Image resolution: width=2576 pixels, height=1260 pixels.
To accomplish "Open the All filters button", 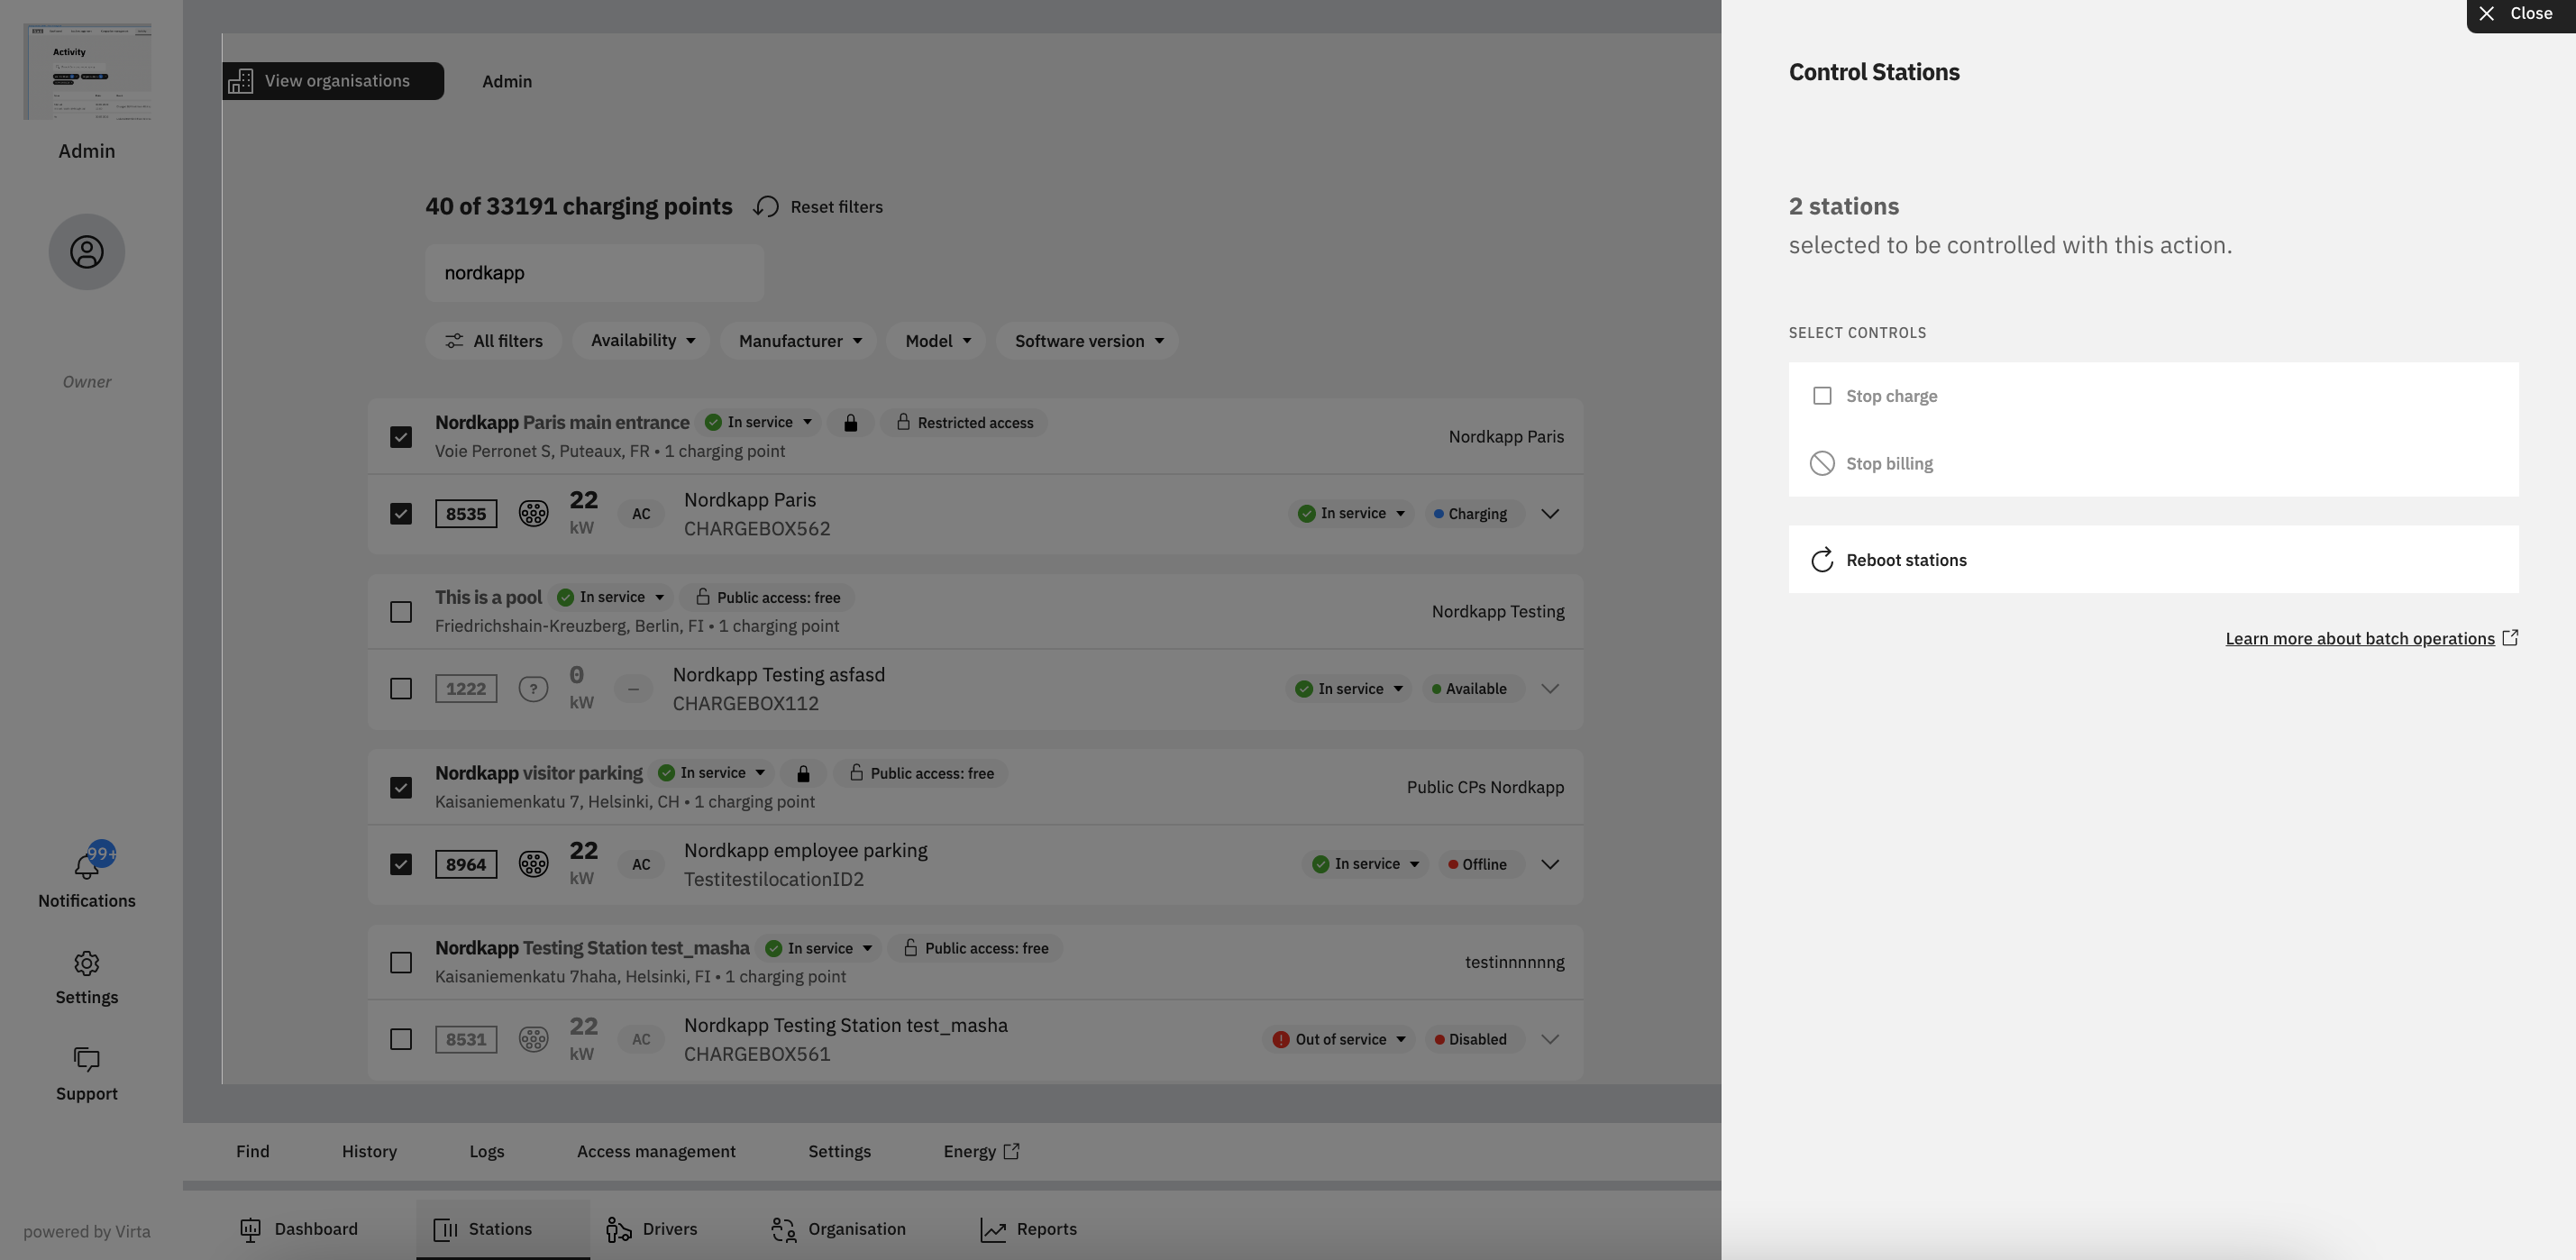I will point(494,341).
